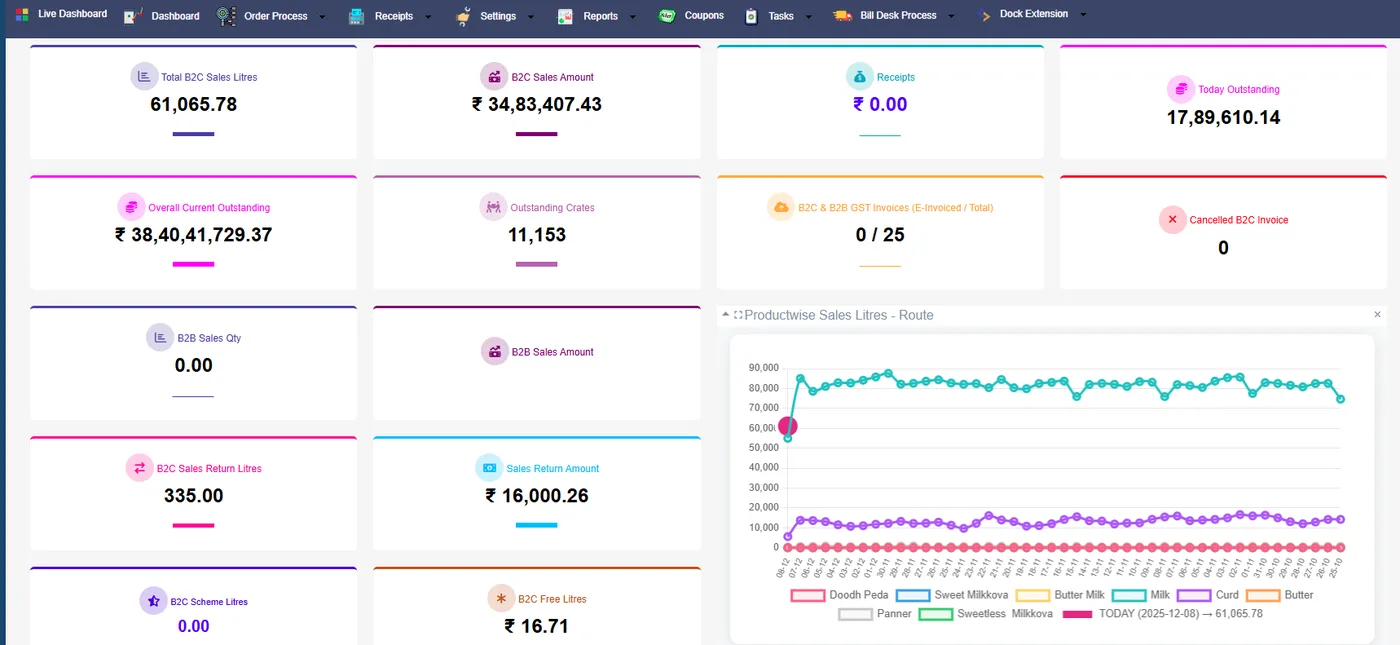
Task: Open the Order Process dropdown arrow
Action: point(322,17)
